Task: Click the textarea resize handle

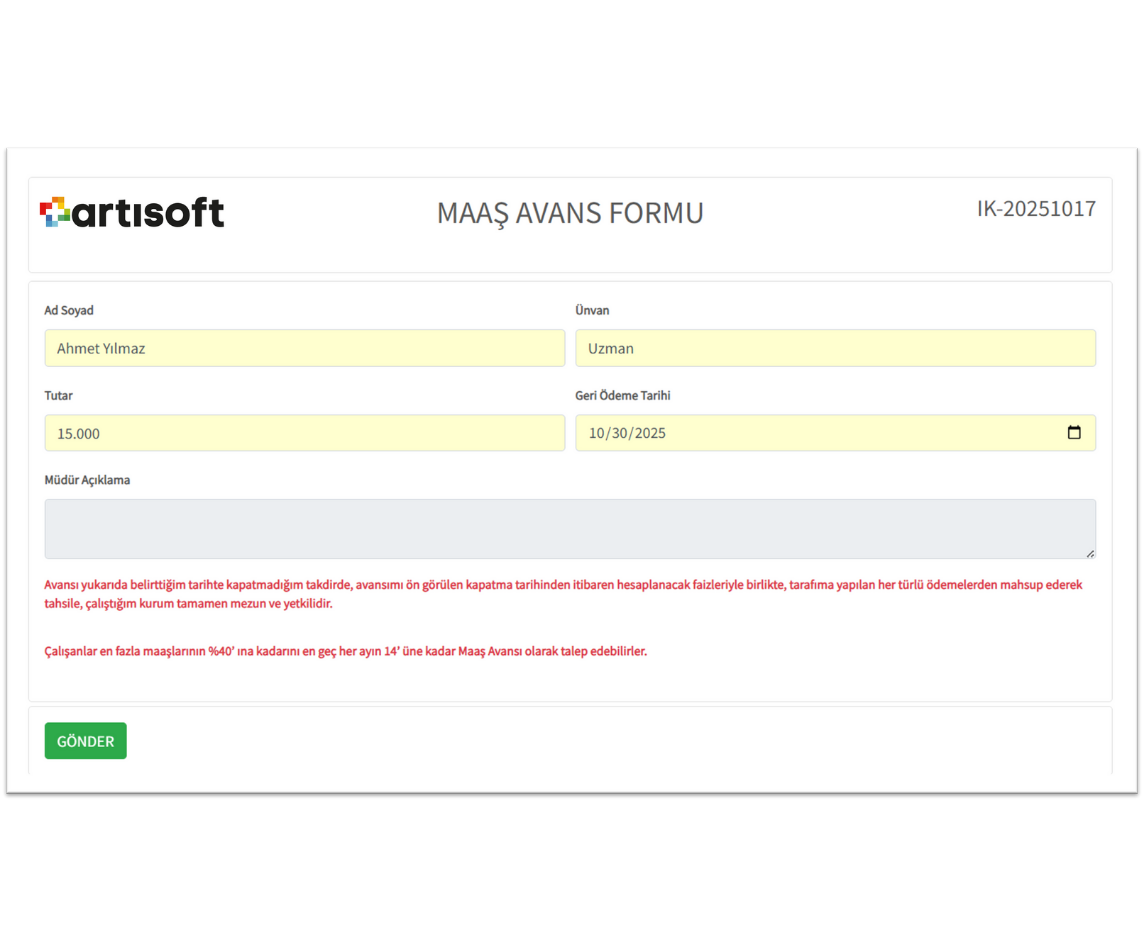Action: point(1089,553)
